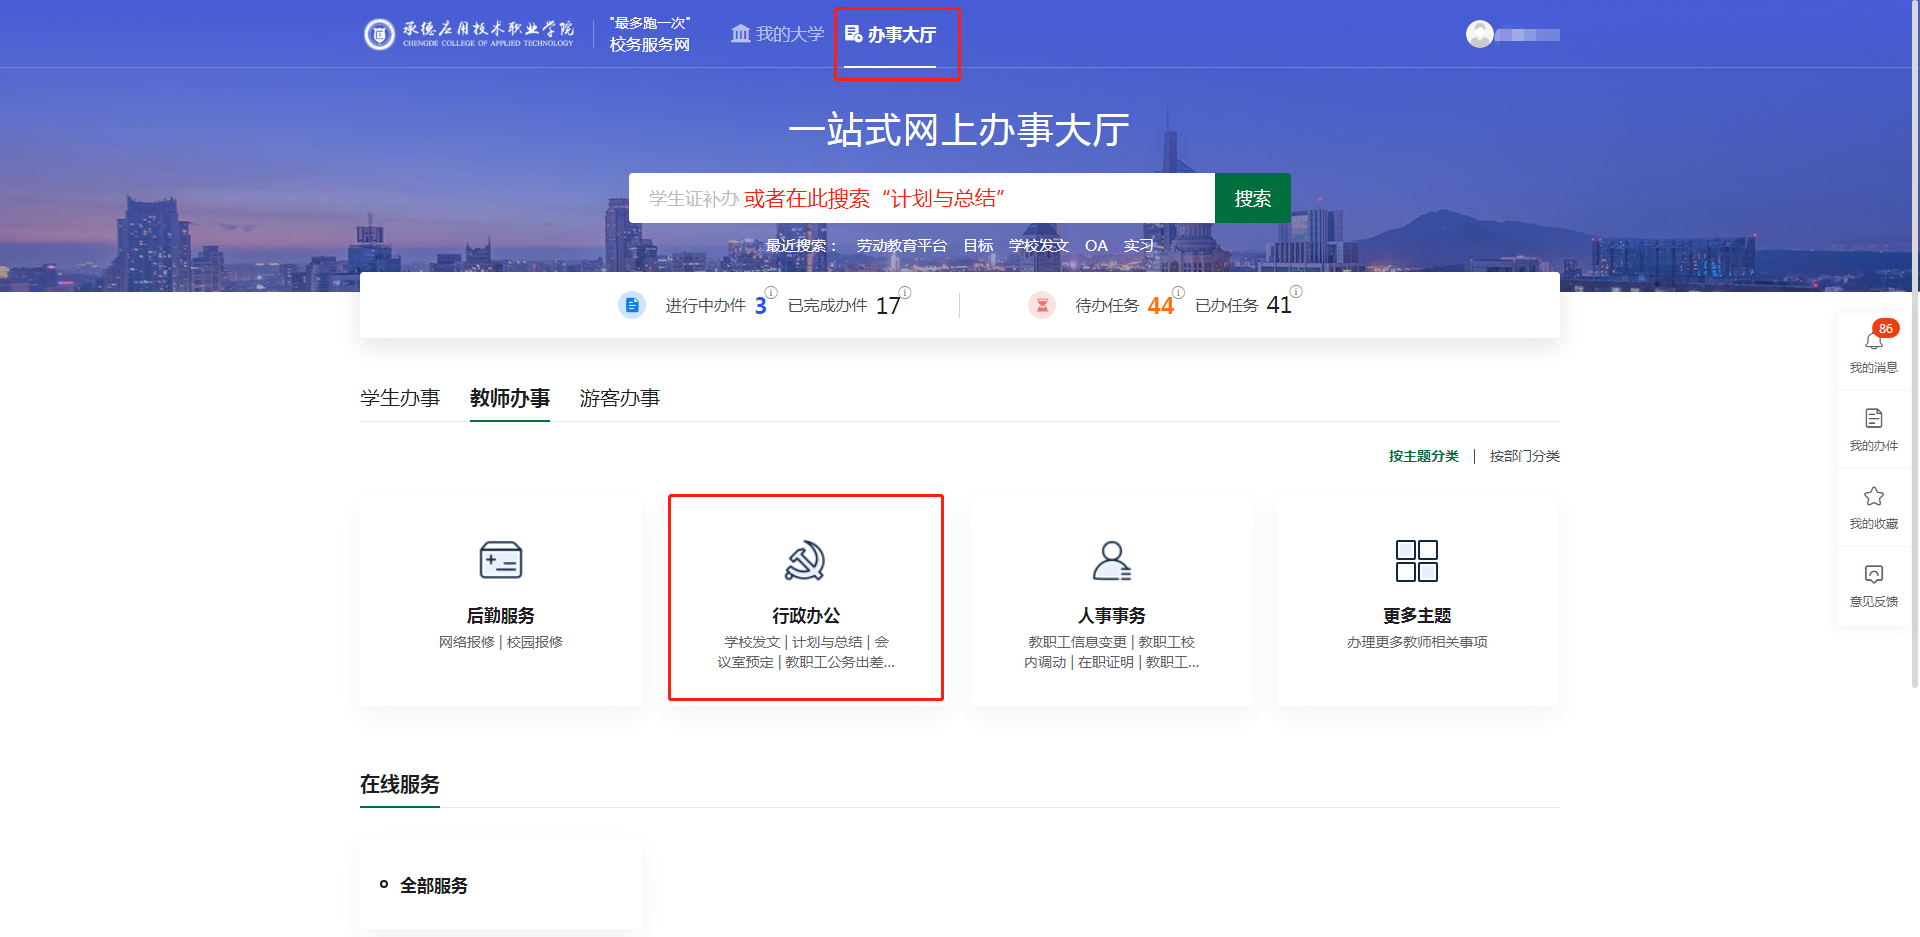Switch to the 游客办事 tab
This screenshot has width=1920, height=937.
pos(619,398)
